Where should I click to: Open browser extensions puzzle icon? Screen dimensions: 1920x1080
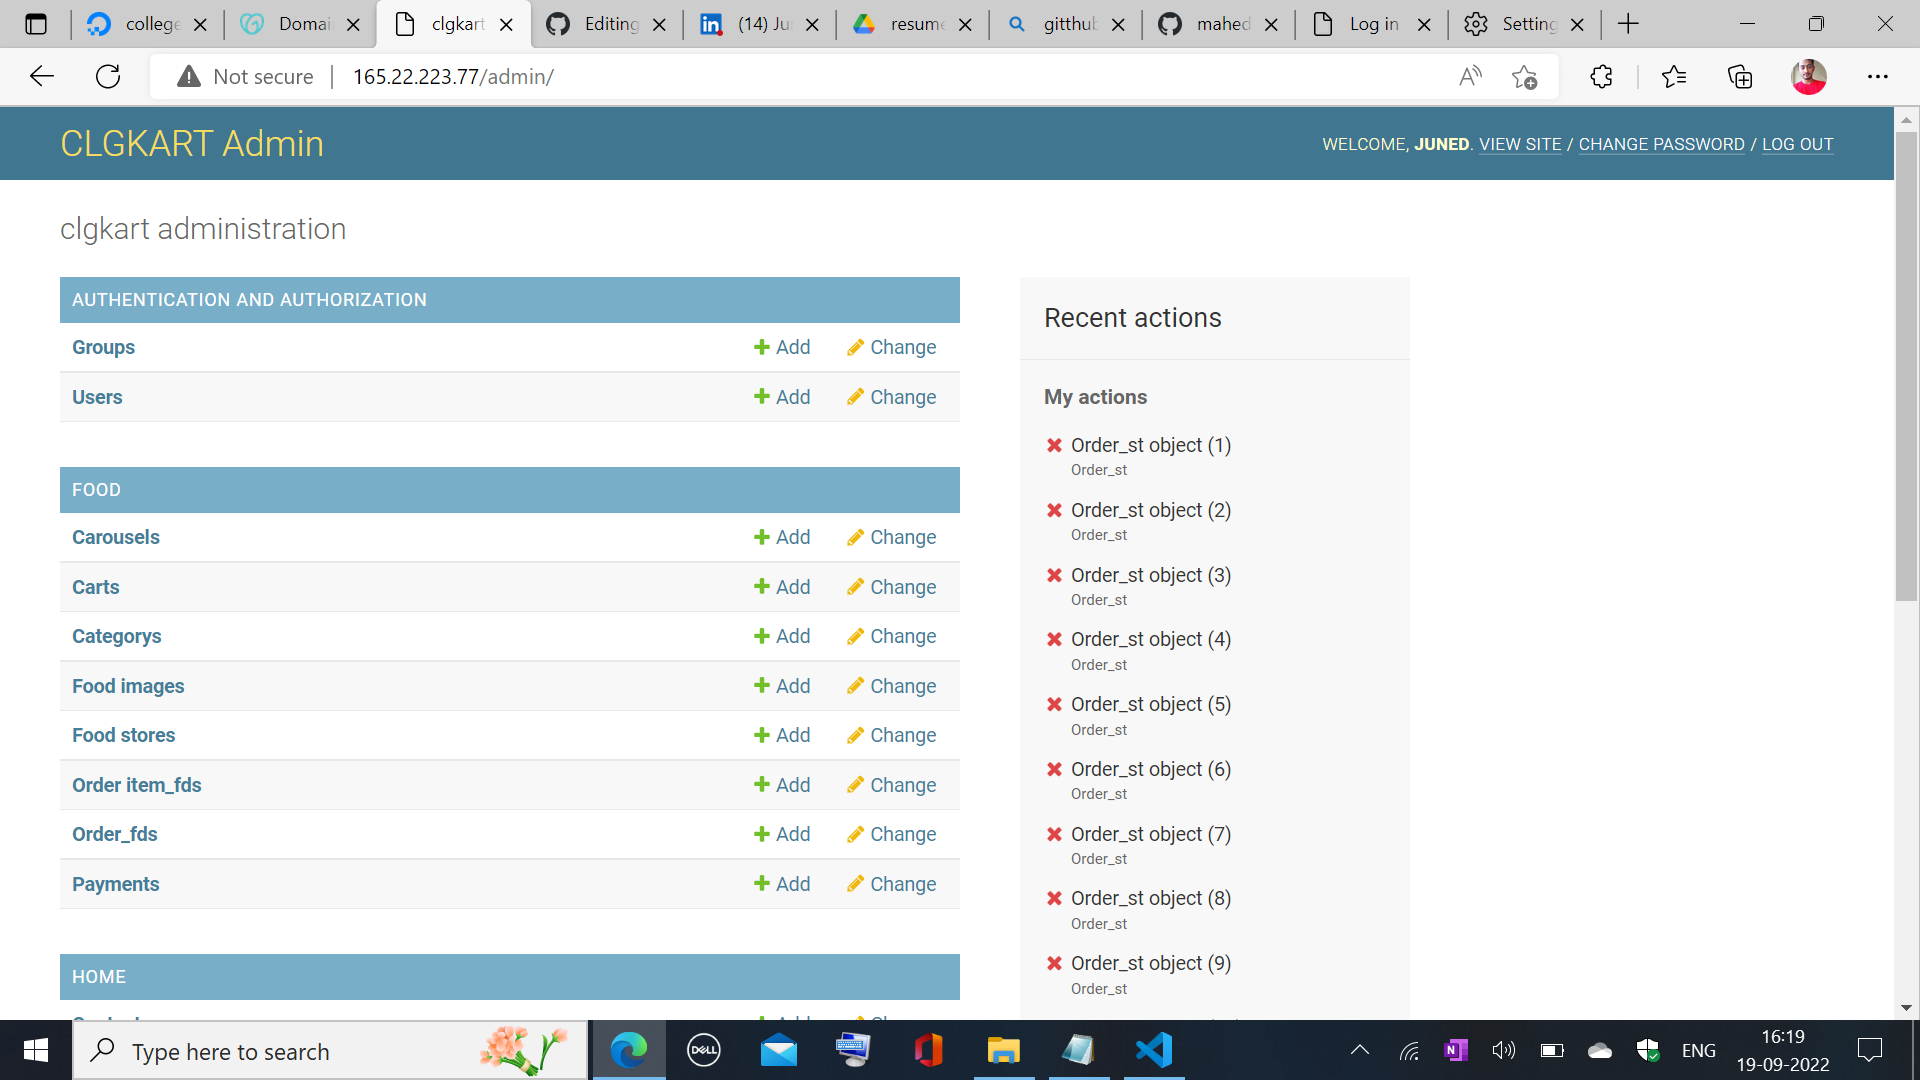tap(1601, 77)
